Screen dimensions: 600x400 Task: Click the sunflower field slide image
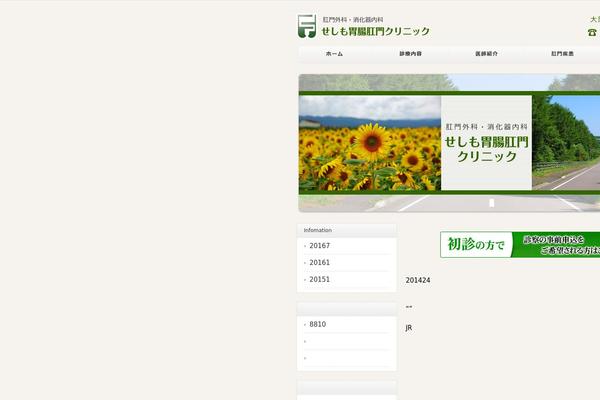[x=370, y=143]
